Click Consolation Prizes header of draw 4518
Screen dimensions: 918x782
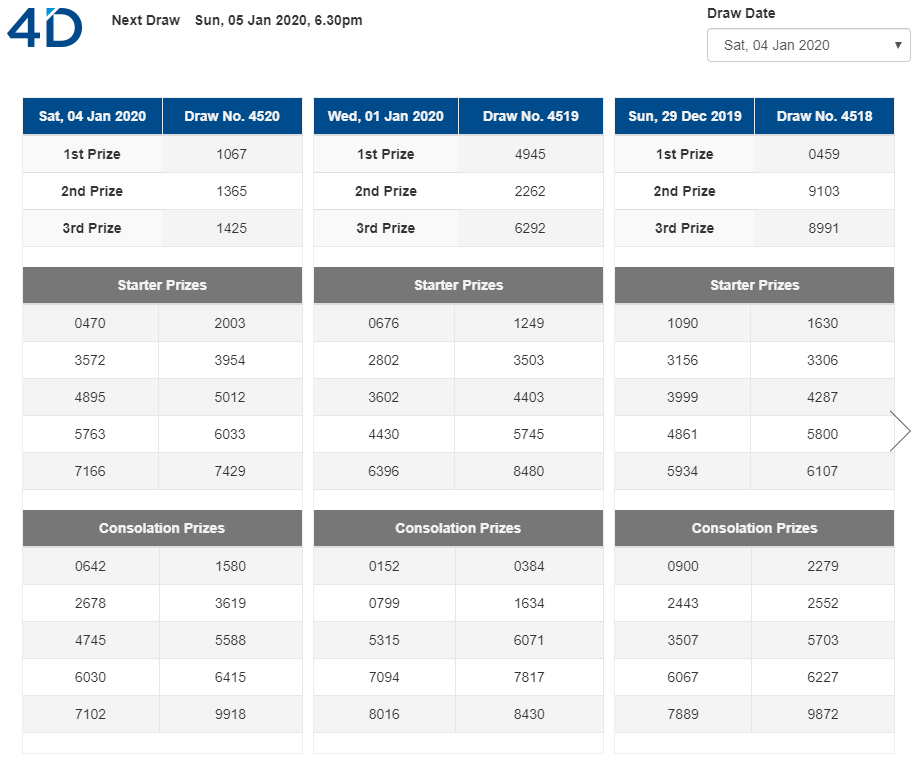pyautogui.click(x=755, y=528)
